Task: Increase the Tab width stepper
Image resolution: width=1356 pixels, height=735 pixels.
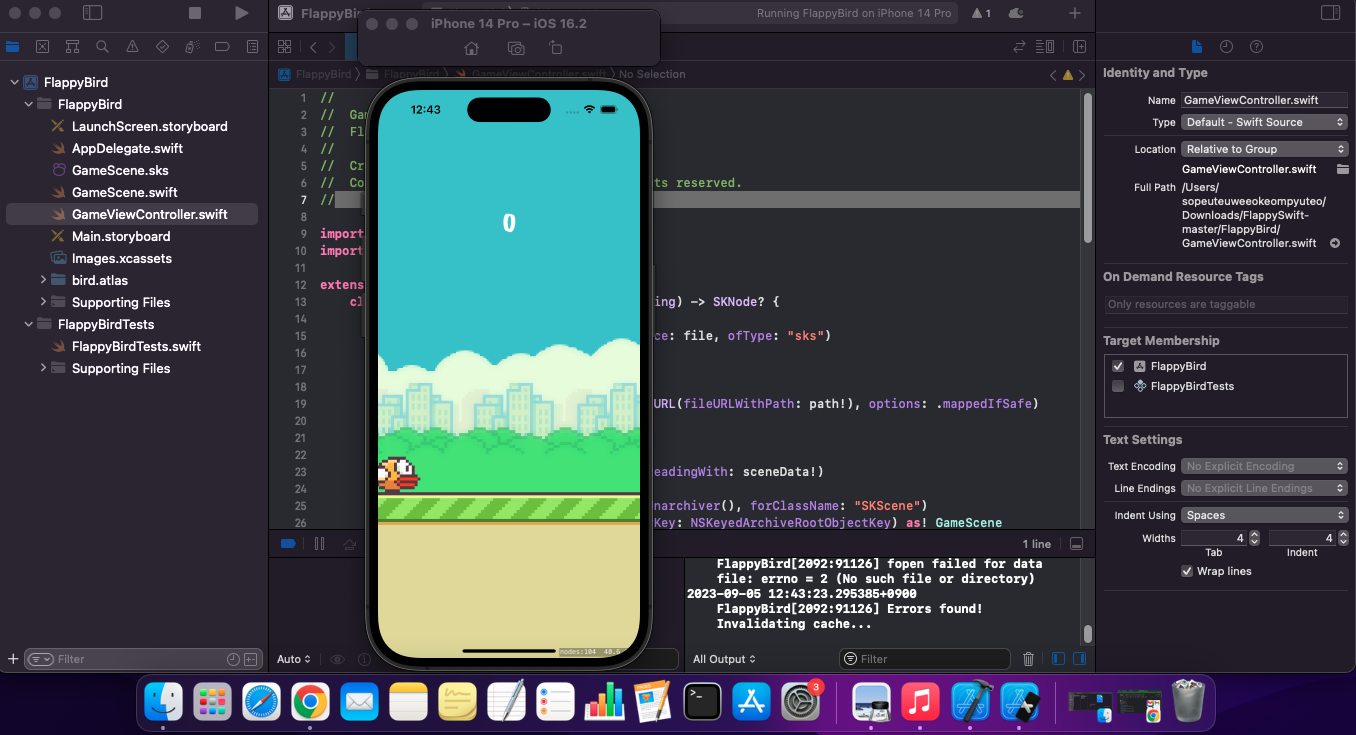Action: tap(1254, 534)
